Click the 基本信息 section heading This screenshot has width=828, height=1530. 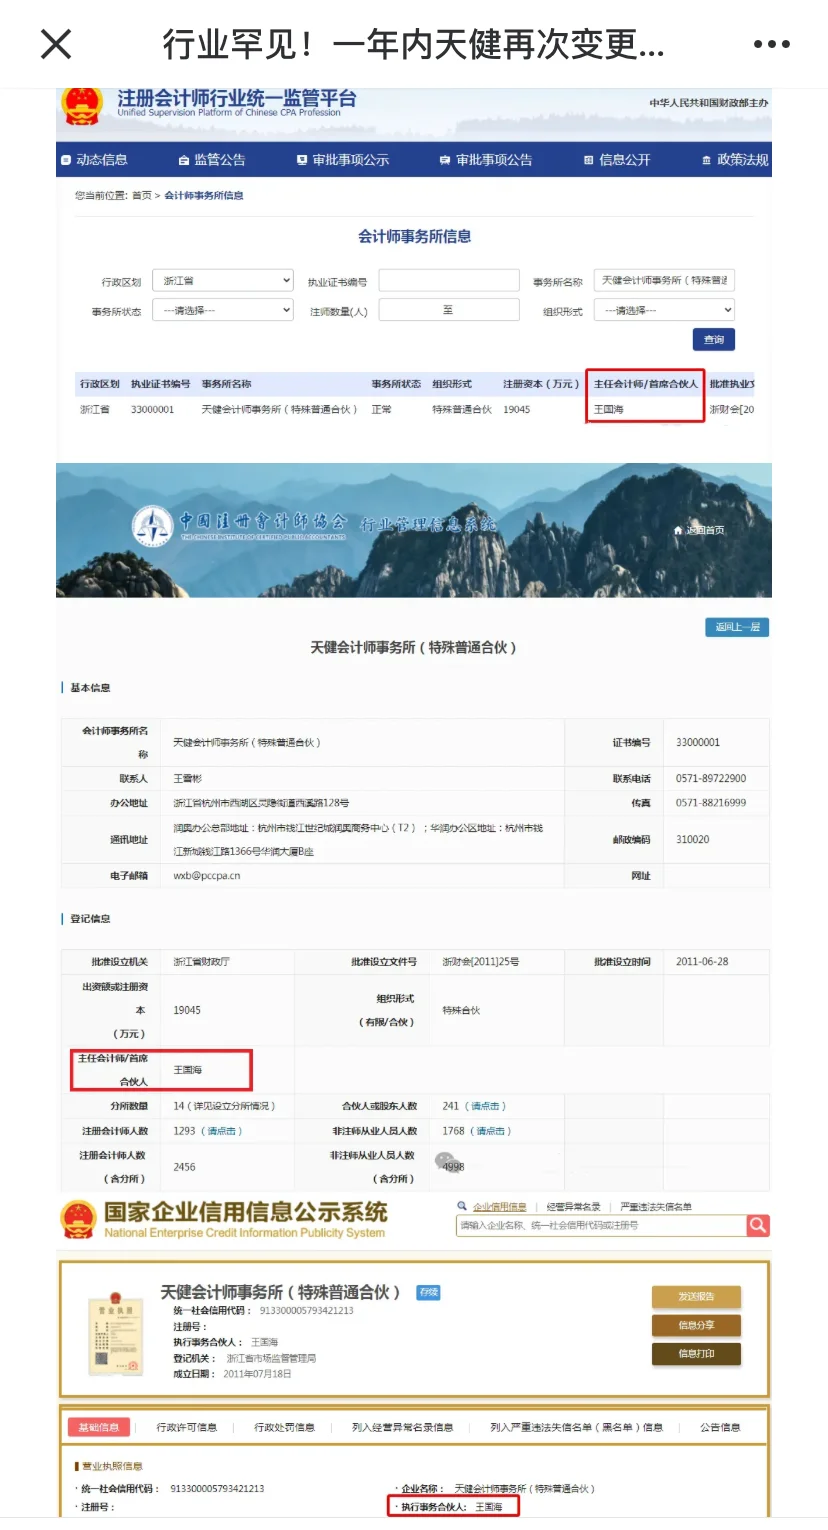(90, 688)
